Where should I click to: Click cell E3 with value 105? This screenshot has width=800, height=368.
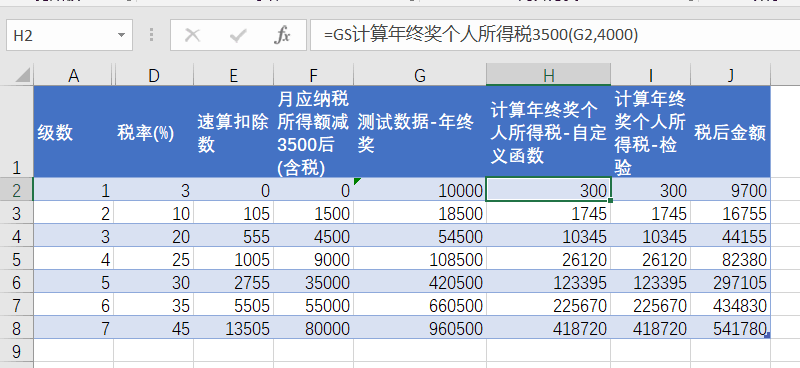[x=233, y=213]
